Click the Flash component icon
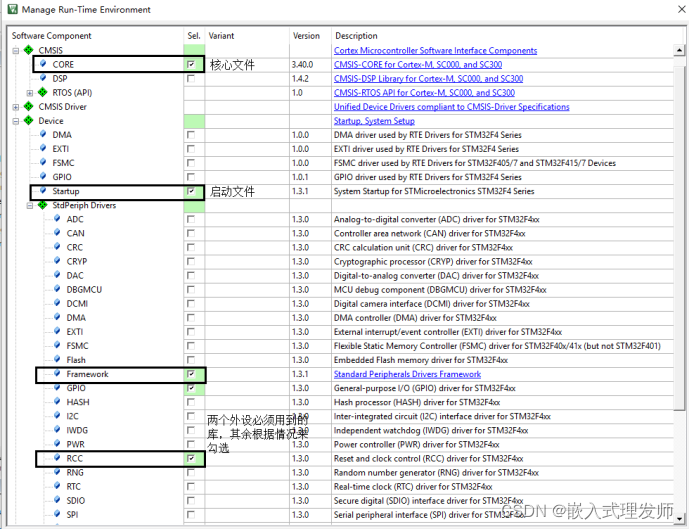Viewport: 689px width, 529px height. 57,359
